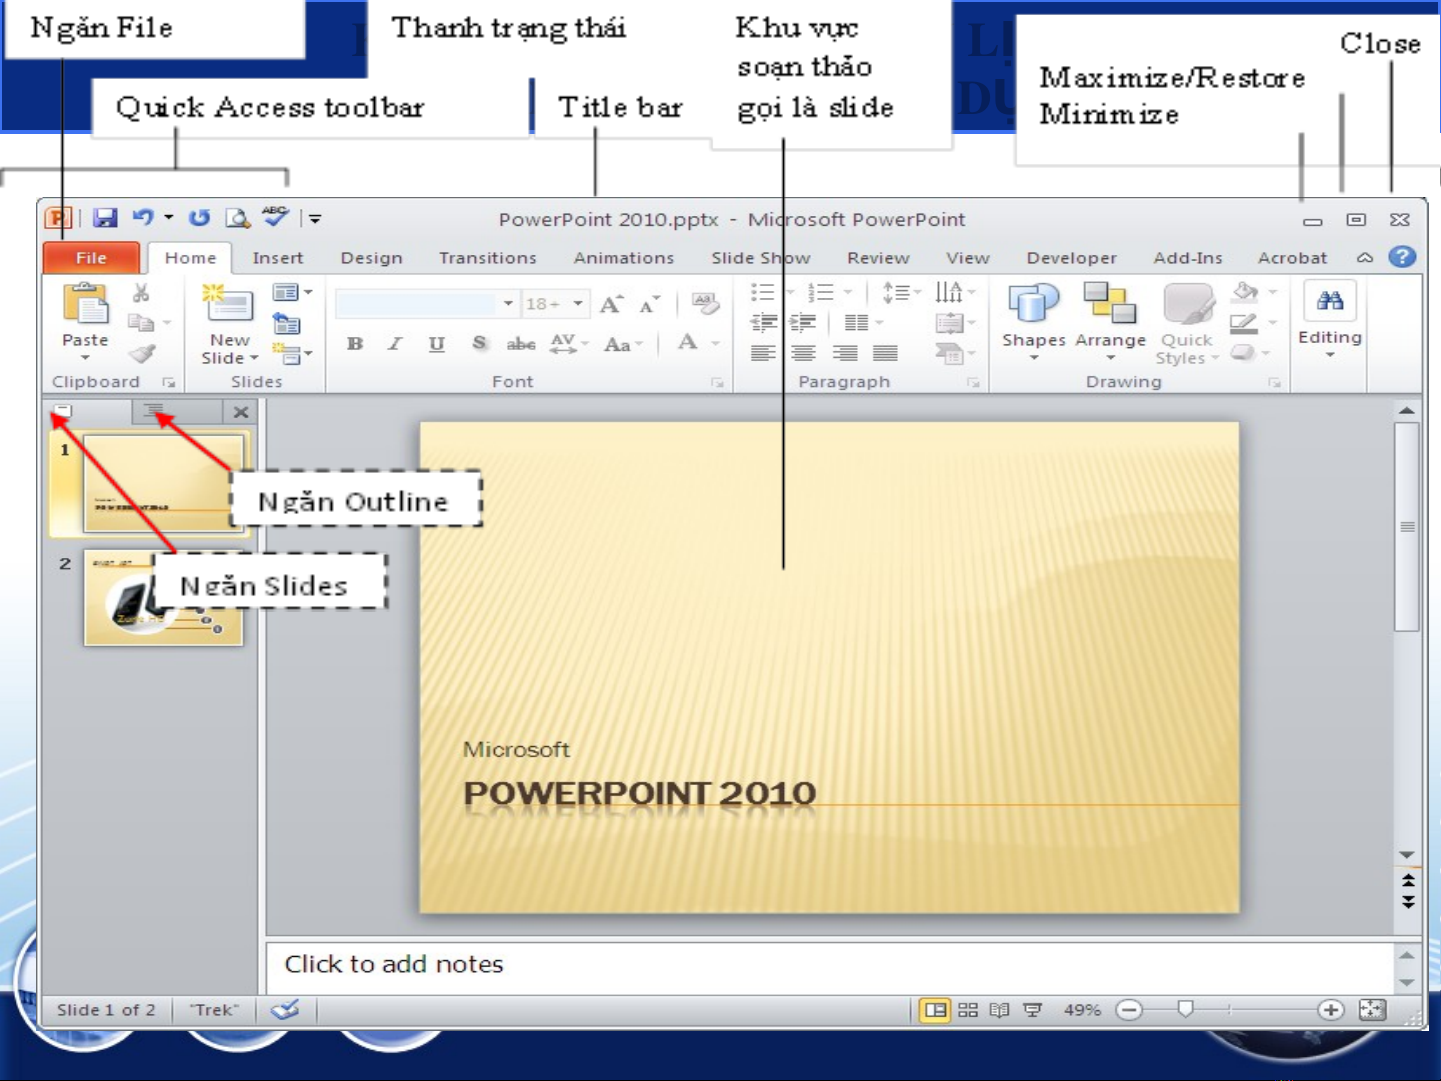The image size is (1441, 1081).
Task: Click the Save icon in Quick Access toolbar
Action: point(105,218)
